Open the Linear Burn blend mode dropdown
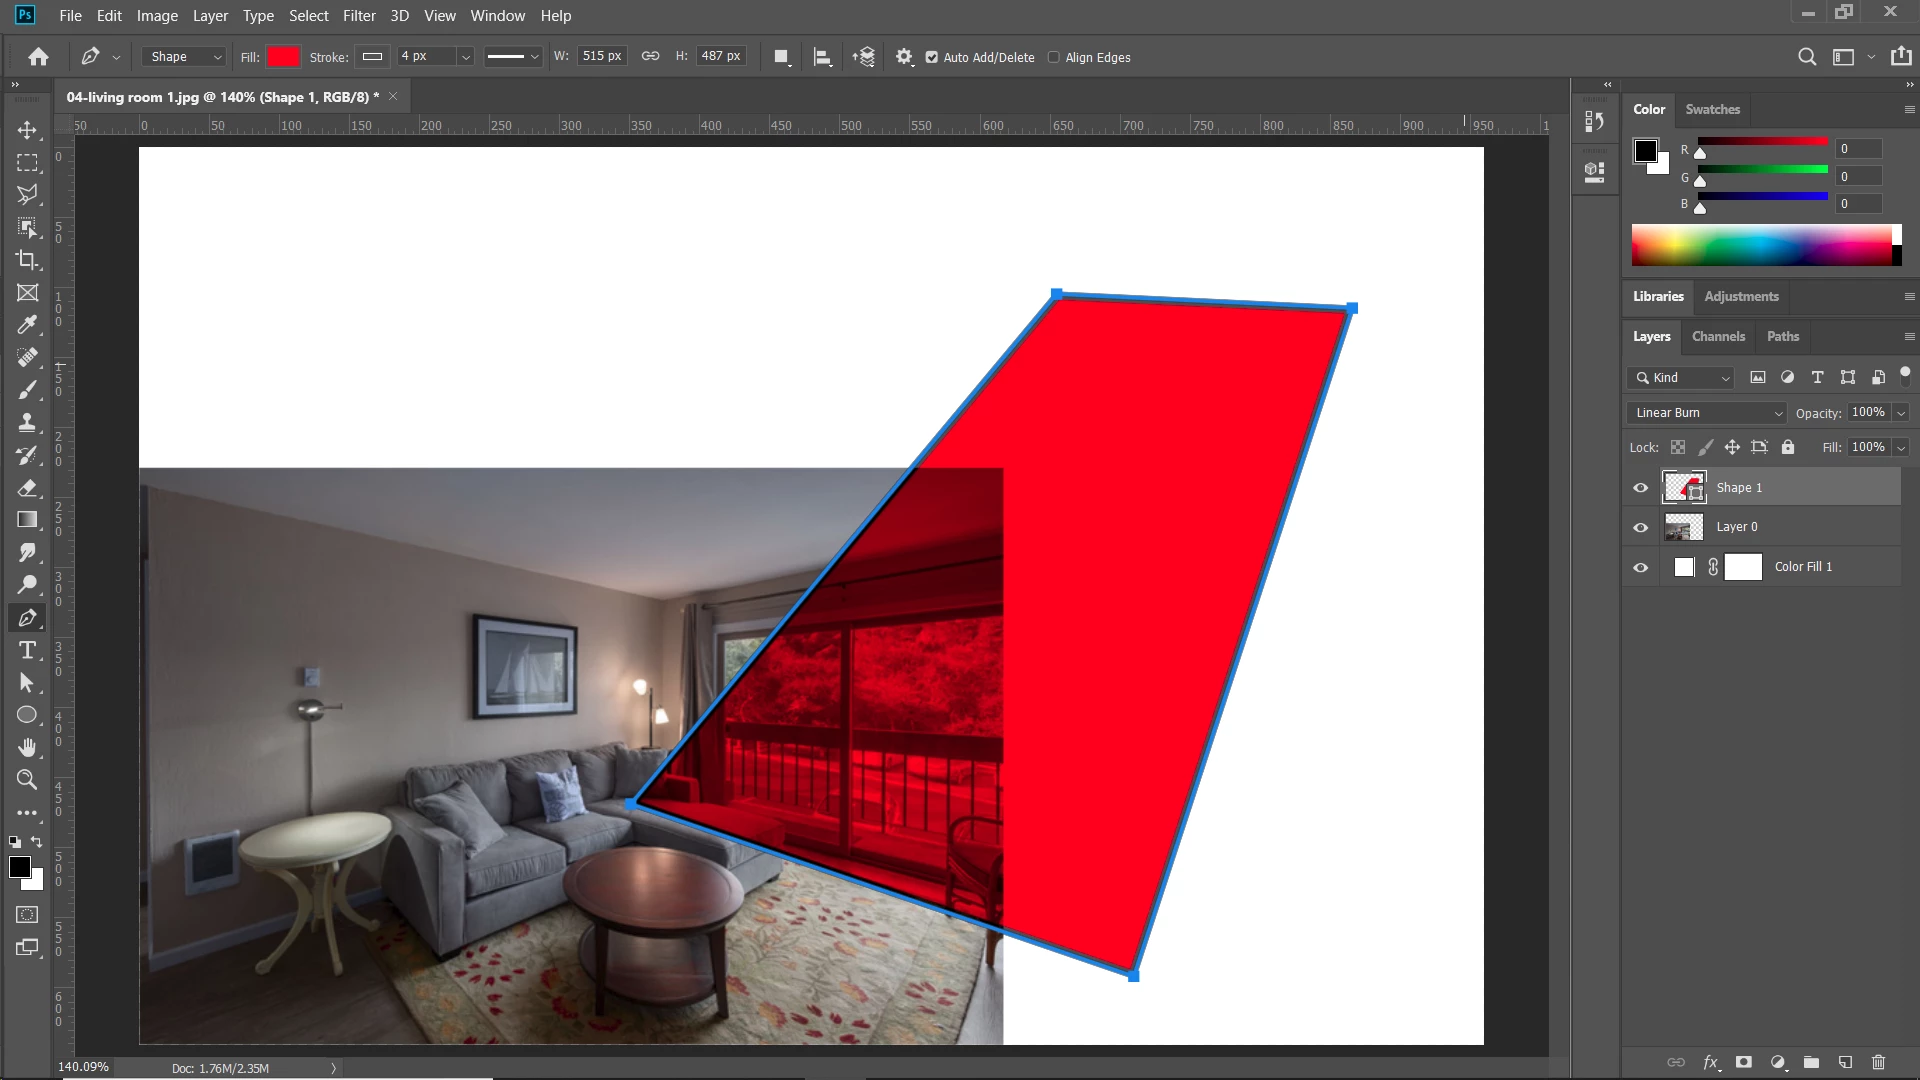The height and width of the screenshot is (1080, 1920). coord(1706,413)
